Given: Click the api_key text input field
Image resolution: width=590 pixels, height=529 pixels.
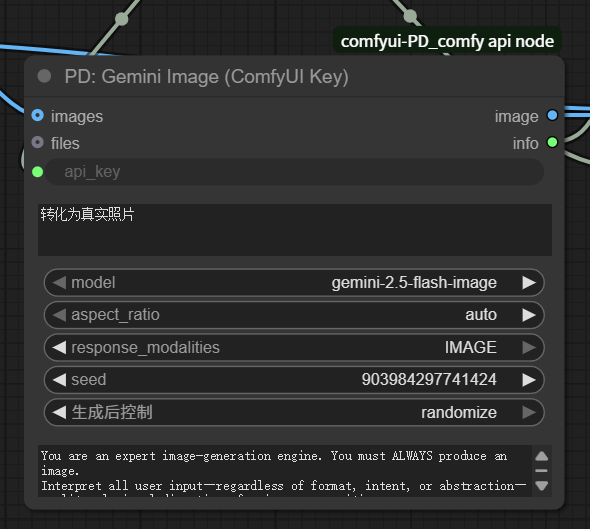Looking at the screenshot, I should click(x=294, y=172).
